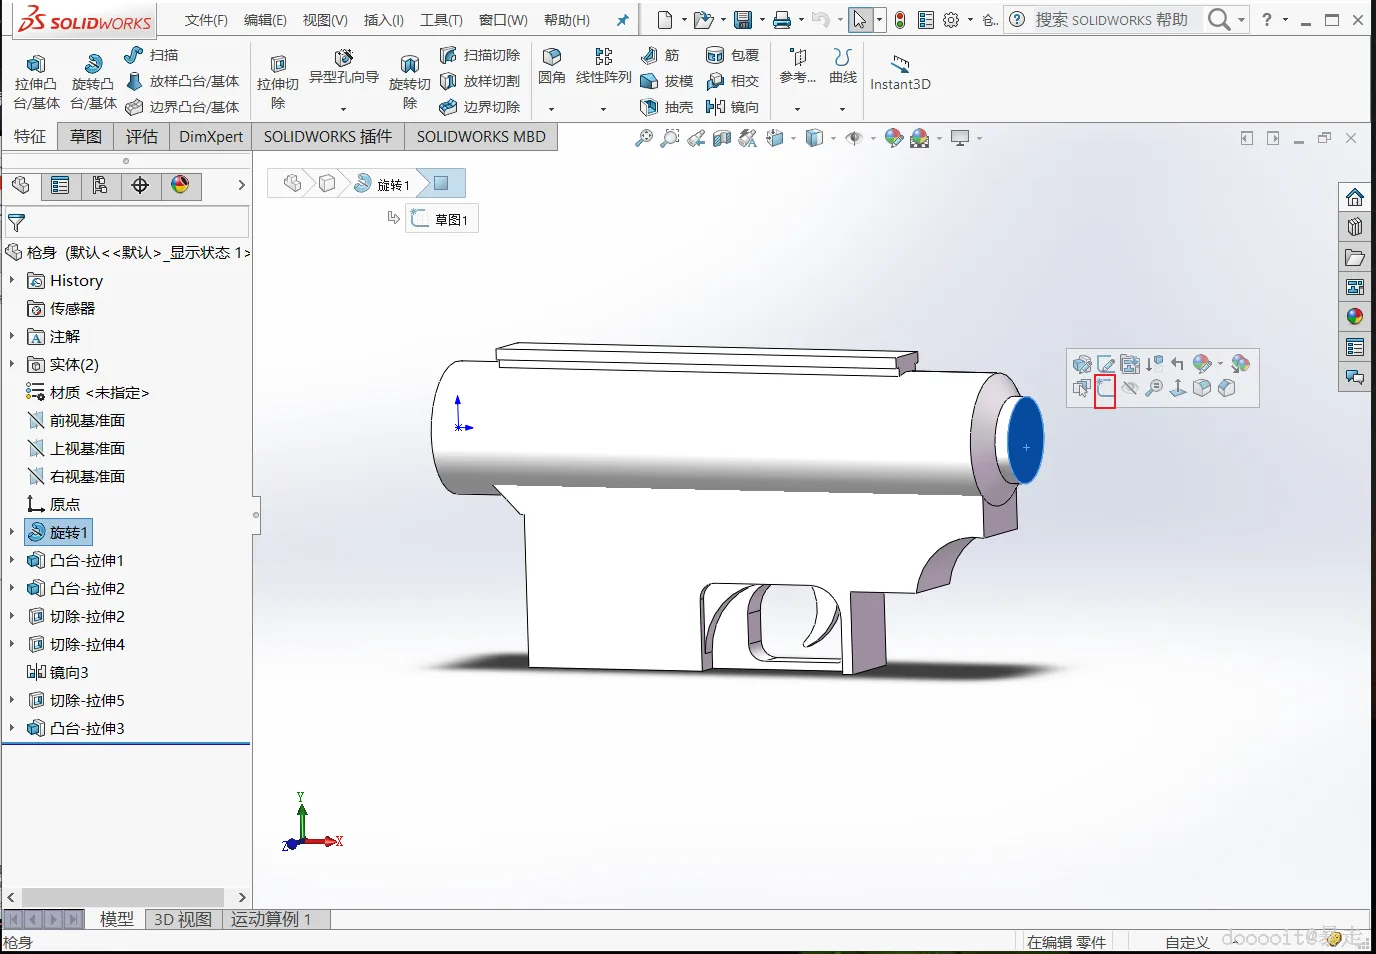The width and height of the screenshot is (1376, 954).
Task: Expand the 凸台-拉伸1 feature node
Action: coord(12,560)
